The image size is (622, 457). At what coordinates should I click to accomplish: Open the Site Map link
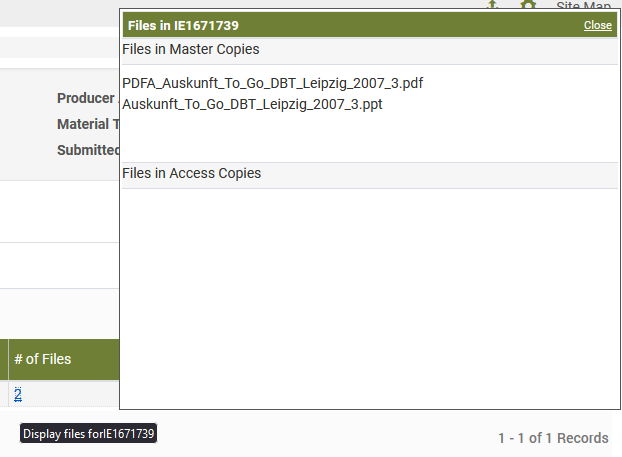pyautogui.click(x=583, y=5)
